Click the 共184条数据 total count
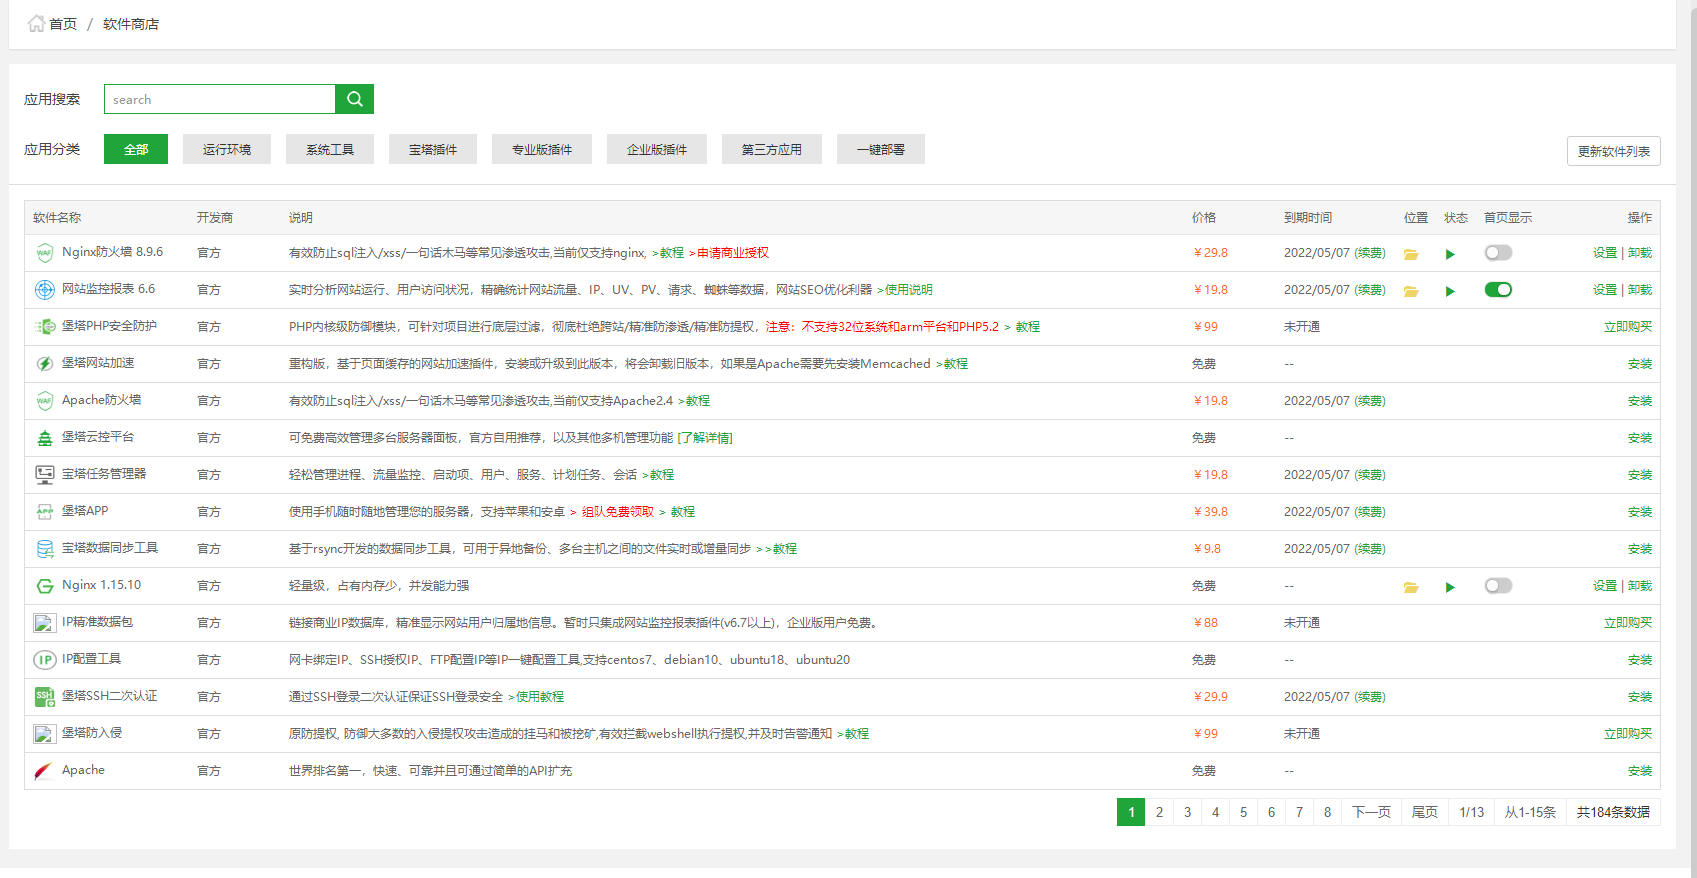1697x878 pixels. pos(1613,812)
